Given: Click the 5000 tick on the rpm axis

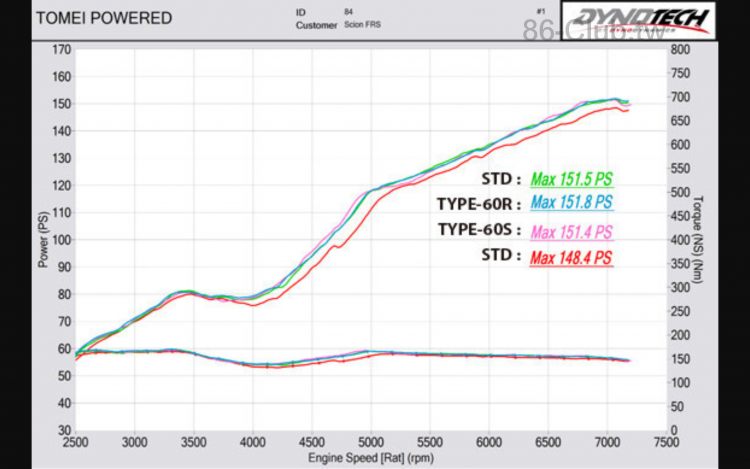Looking at the screenshot, I should pyautogui.click(x=371, y=442).
